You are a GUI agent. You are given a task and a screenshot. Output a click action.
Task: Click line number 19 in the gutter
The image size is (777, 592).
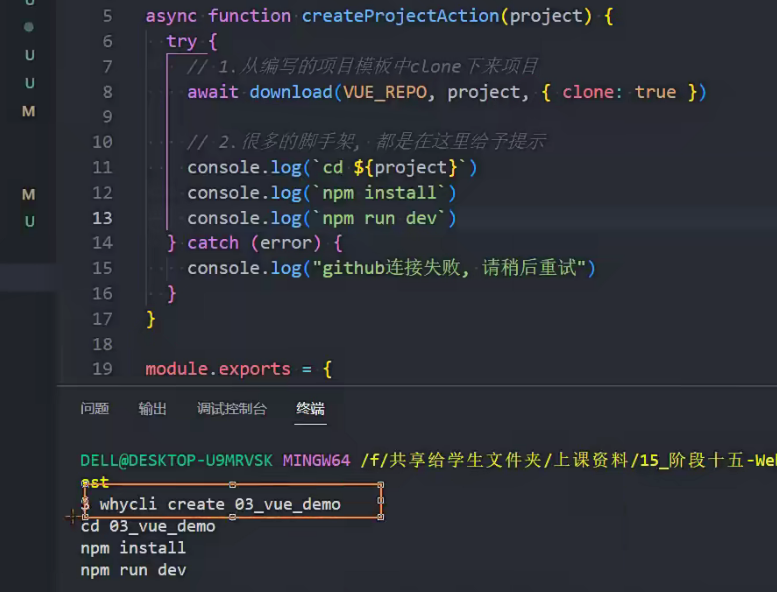click(102, 369)
